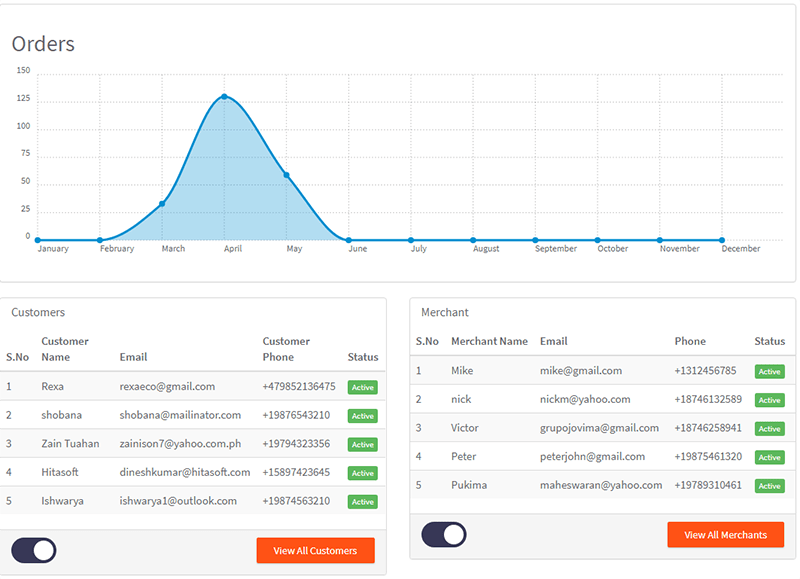Click the Active status badge for Victor
Image resolution: width=800 pixels, height=579 pixels.
tap(769, 429)
